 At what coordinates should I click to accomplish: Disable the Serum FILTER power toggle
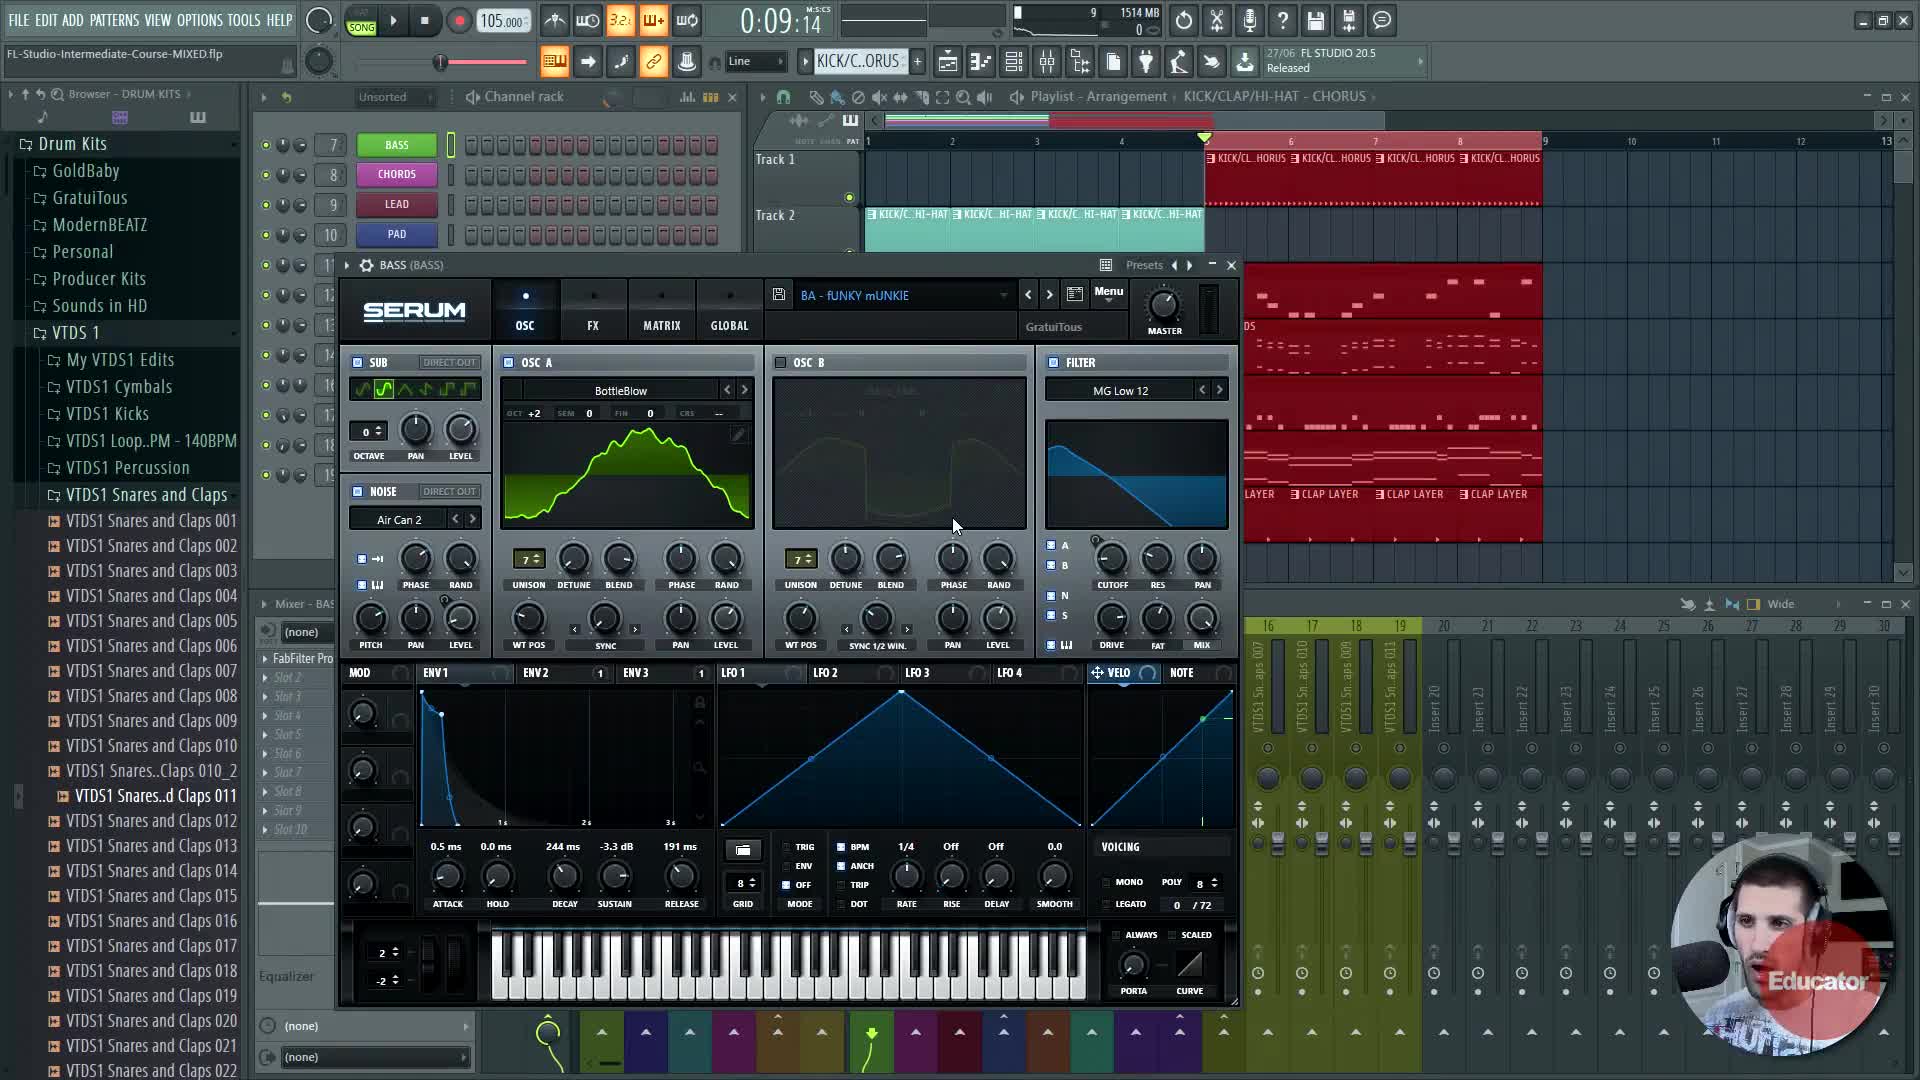(x=1053, y=363)
